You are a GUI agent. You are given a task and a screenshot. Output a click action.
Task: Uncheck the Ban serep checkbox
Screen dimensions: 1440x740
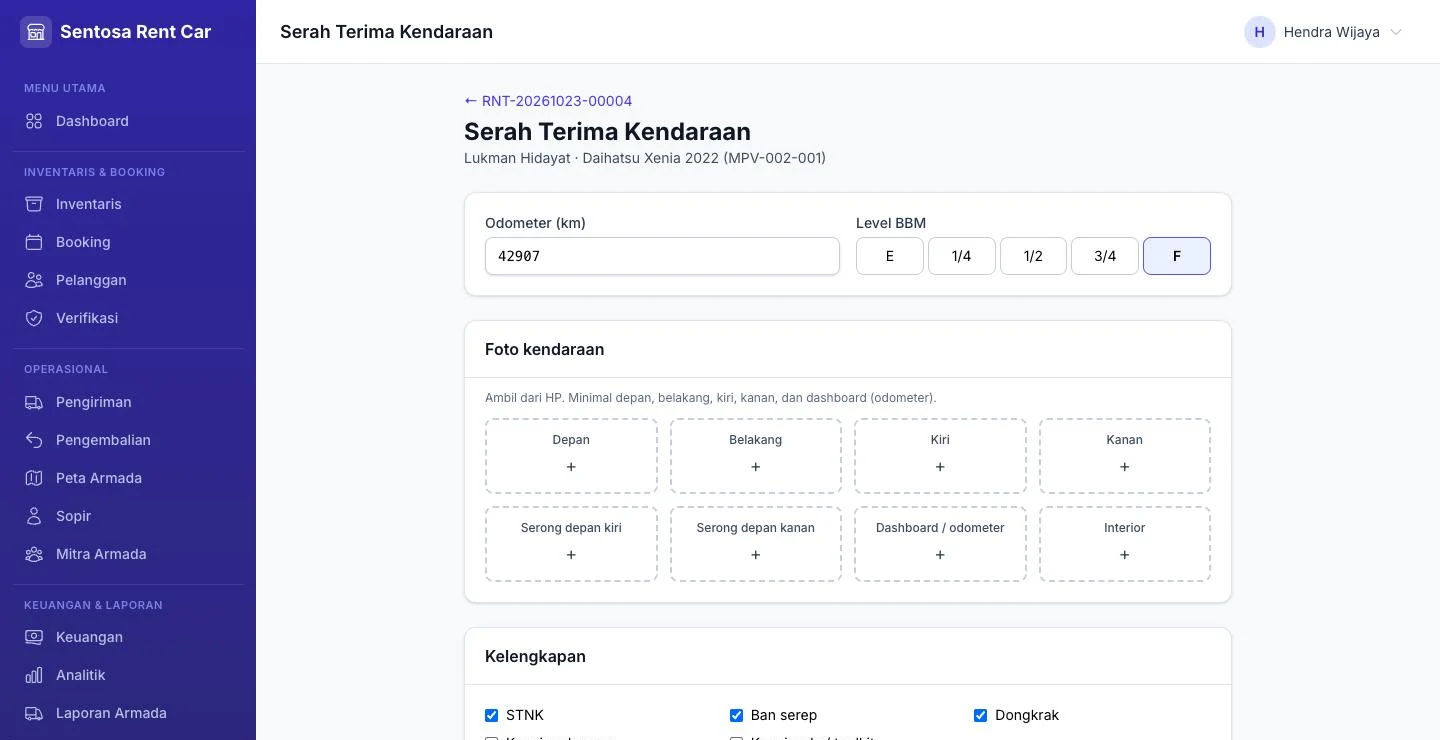pyautogui.click(x=736, y=715)
